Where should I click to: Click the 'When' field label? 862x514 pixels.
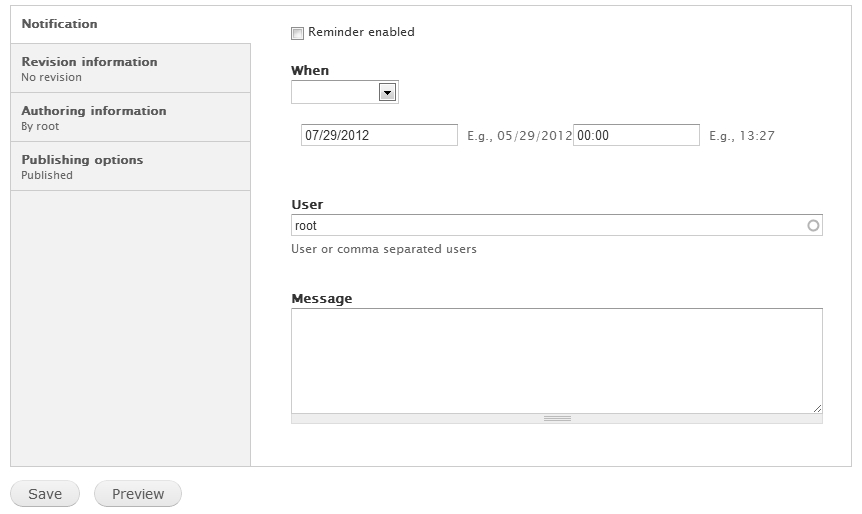tap(310, 71)
